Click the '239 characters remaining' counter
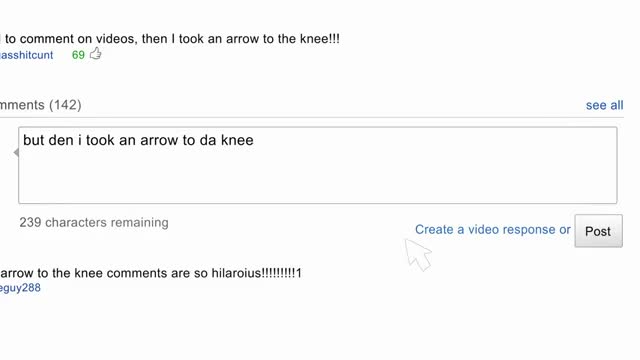This screenshot has height=360, width=640. click(x=94, y=222)
